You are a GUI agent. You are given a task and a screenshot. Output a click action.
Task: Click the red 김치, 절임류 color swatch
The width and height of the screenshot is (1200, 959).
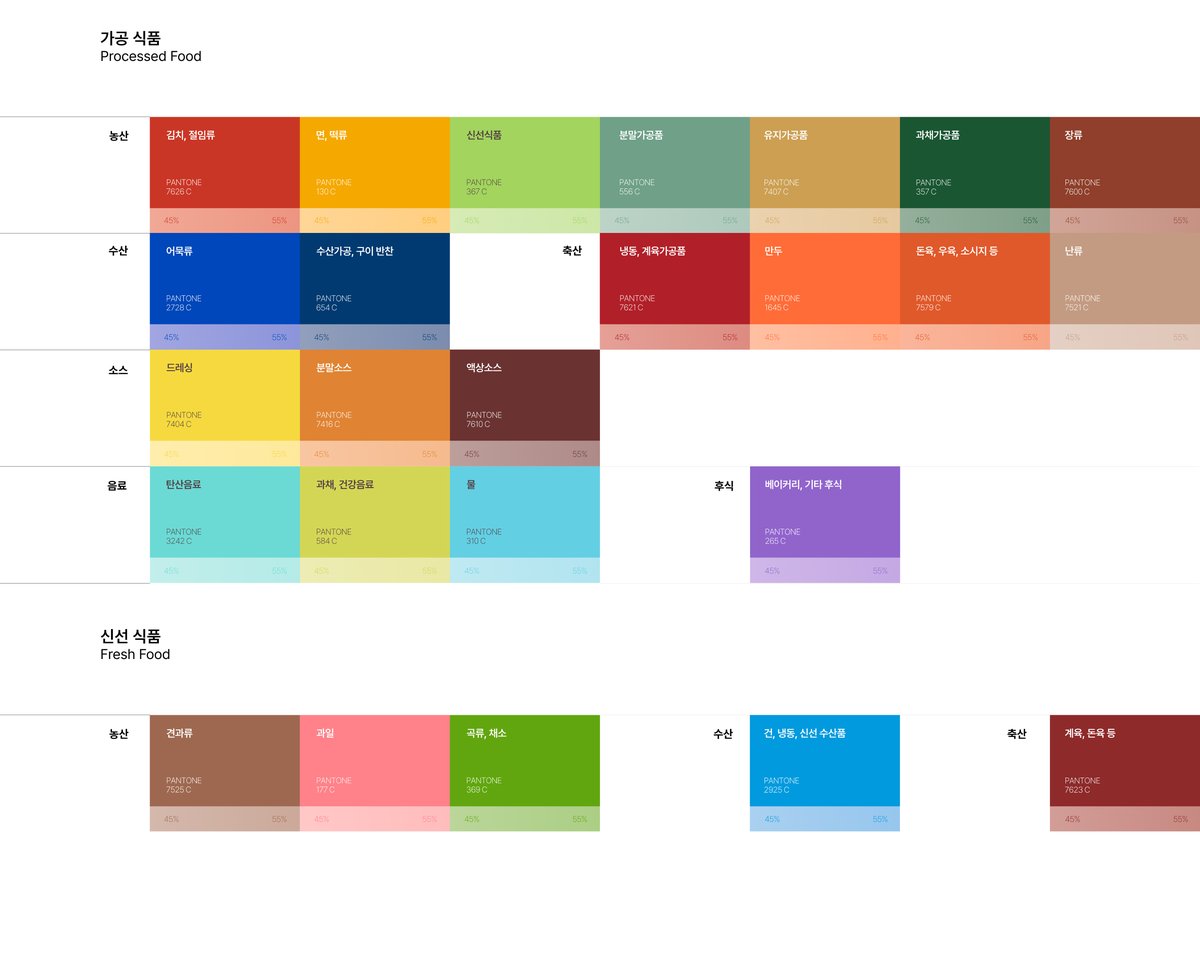(224, 162)
